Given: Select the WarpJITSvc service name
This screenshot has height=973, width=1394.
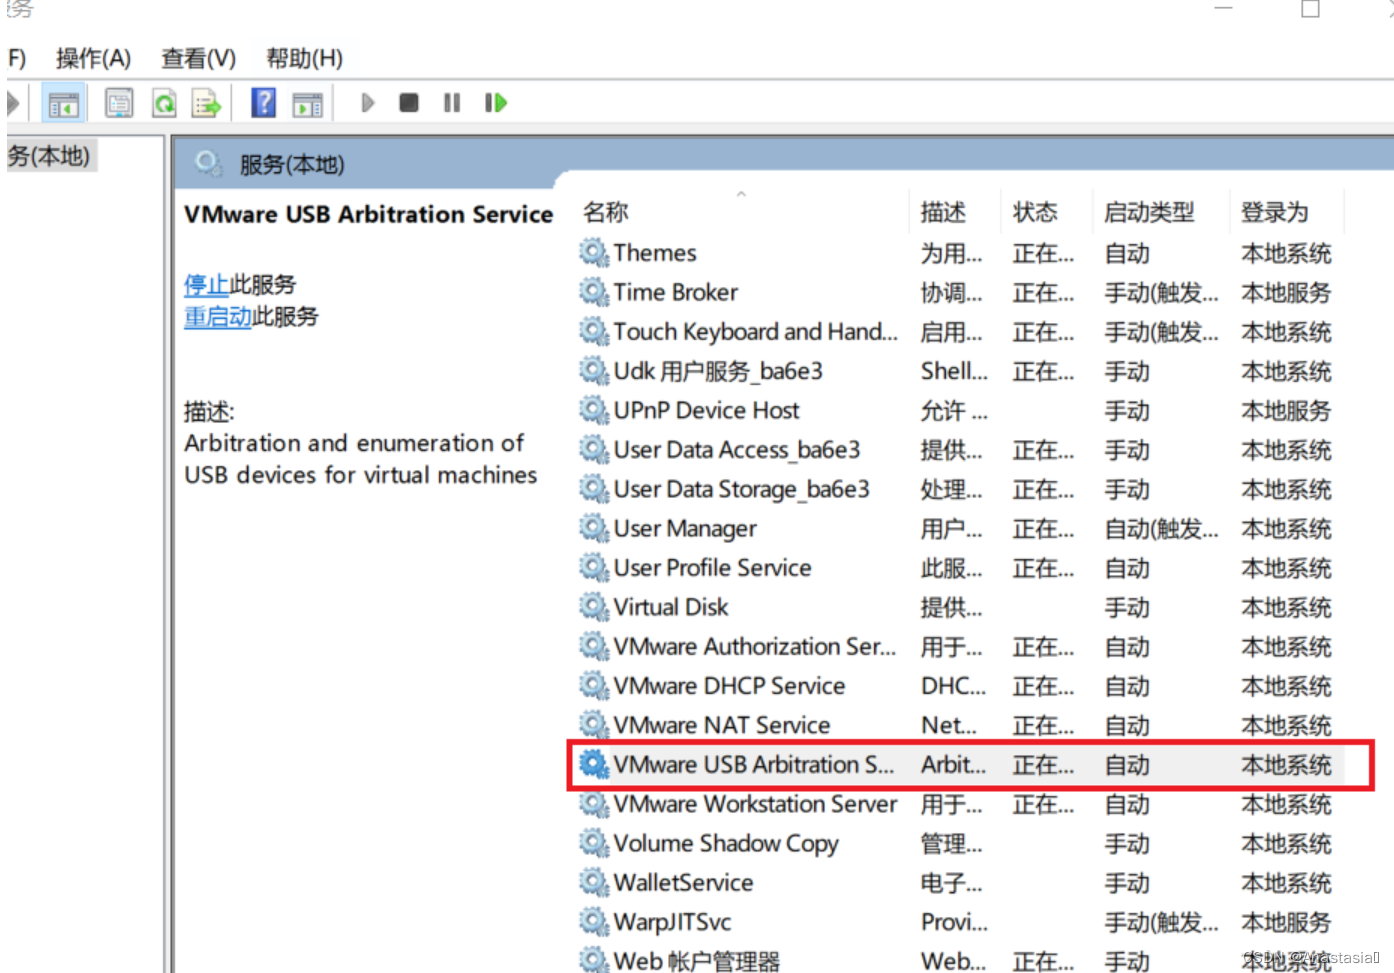Looking at the screenshot, I should click(673, 922).
